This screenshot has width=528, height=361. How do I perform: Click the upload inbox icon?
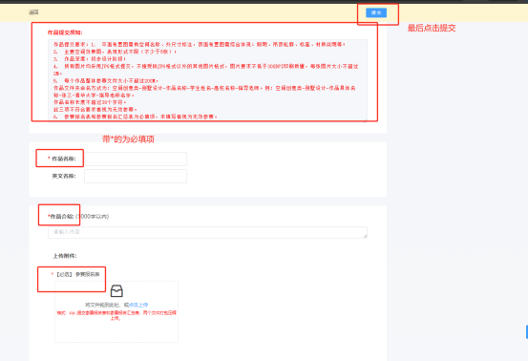[117, 291]
